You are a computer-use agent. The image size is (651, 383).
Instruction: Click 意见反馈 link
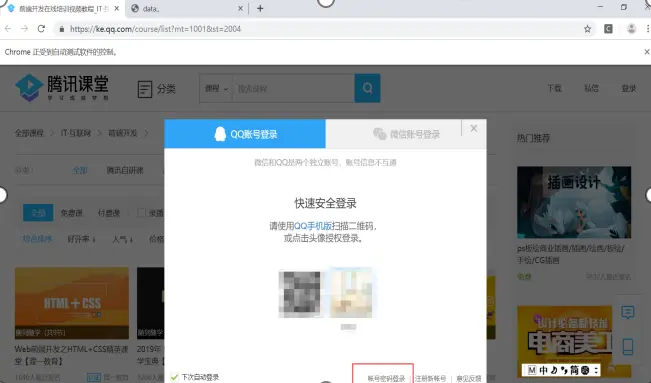tap(469, 378)
